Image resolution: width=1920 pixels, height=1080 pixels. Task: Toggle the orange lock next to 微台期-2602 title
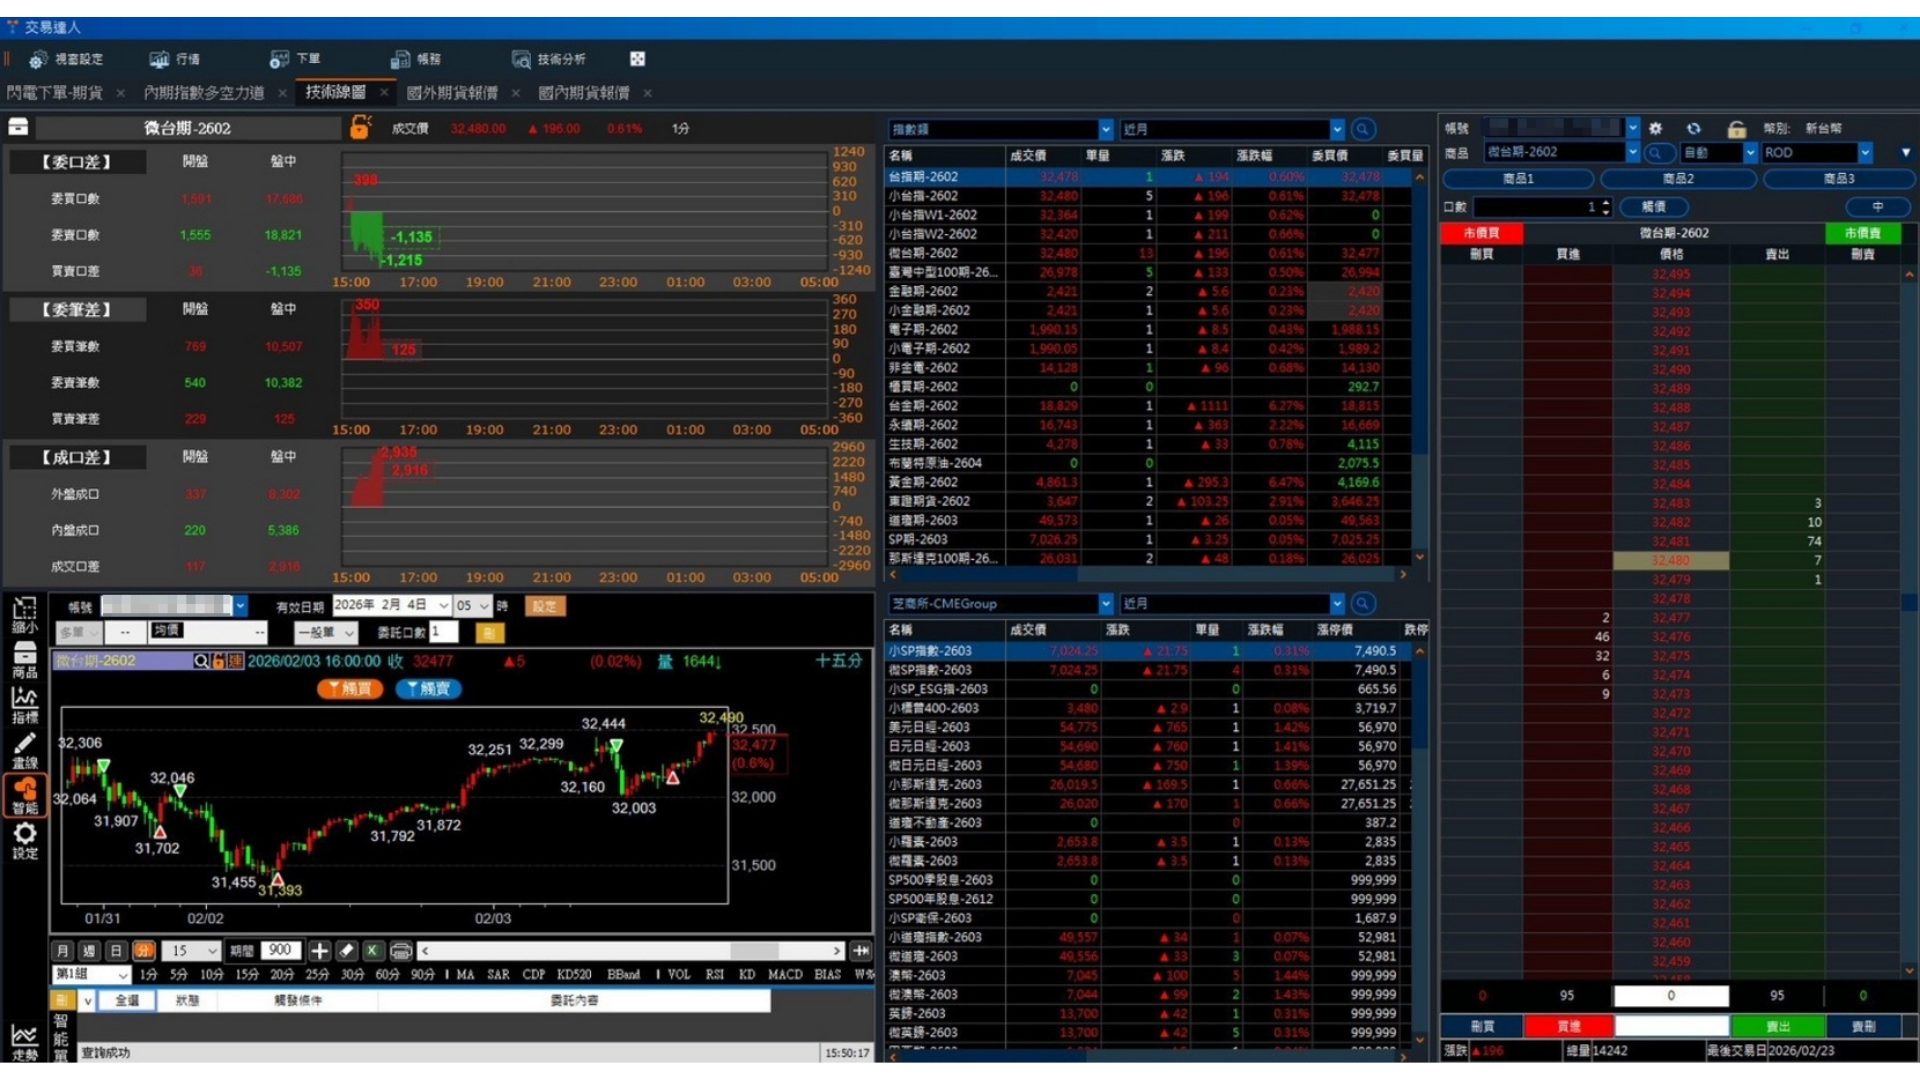coord(360,127)
